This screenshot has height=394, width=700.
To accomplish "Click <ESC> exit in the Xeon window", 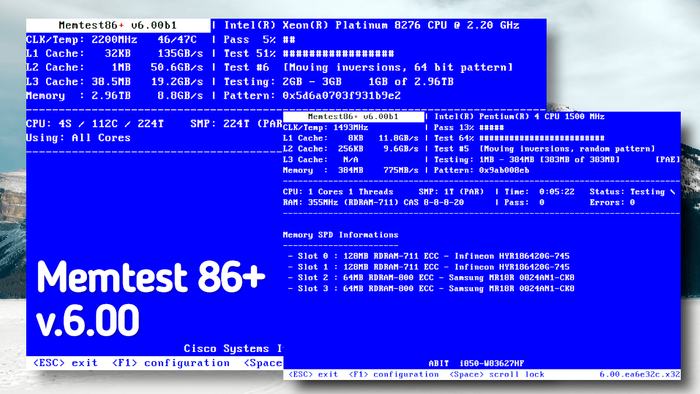I will tap(66, 363).
